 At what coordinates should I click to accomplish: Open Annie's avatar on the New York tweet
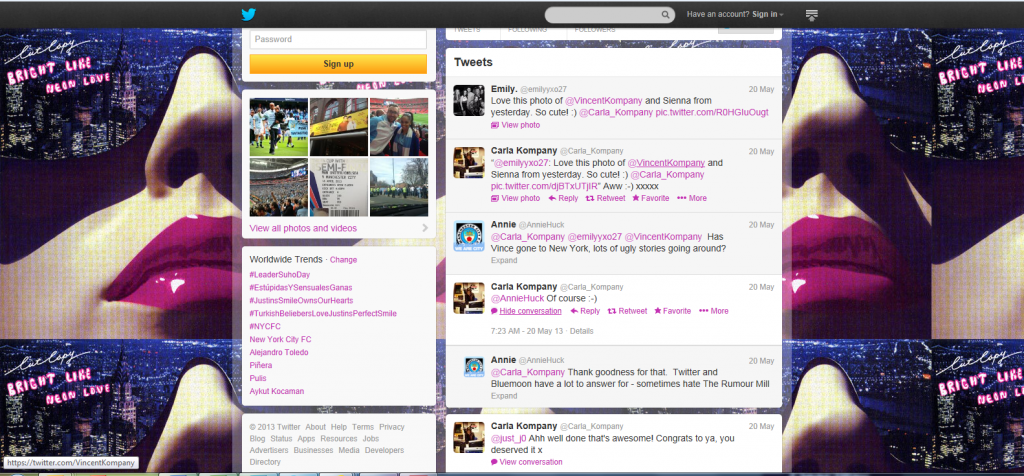(469, 236)
